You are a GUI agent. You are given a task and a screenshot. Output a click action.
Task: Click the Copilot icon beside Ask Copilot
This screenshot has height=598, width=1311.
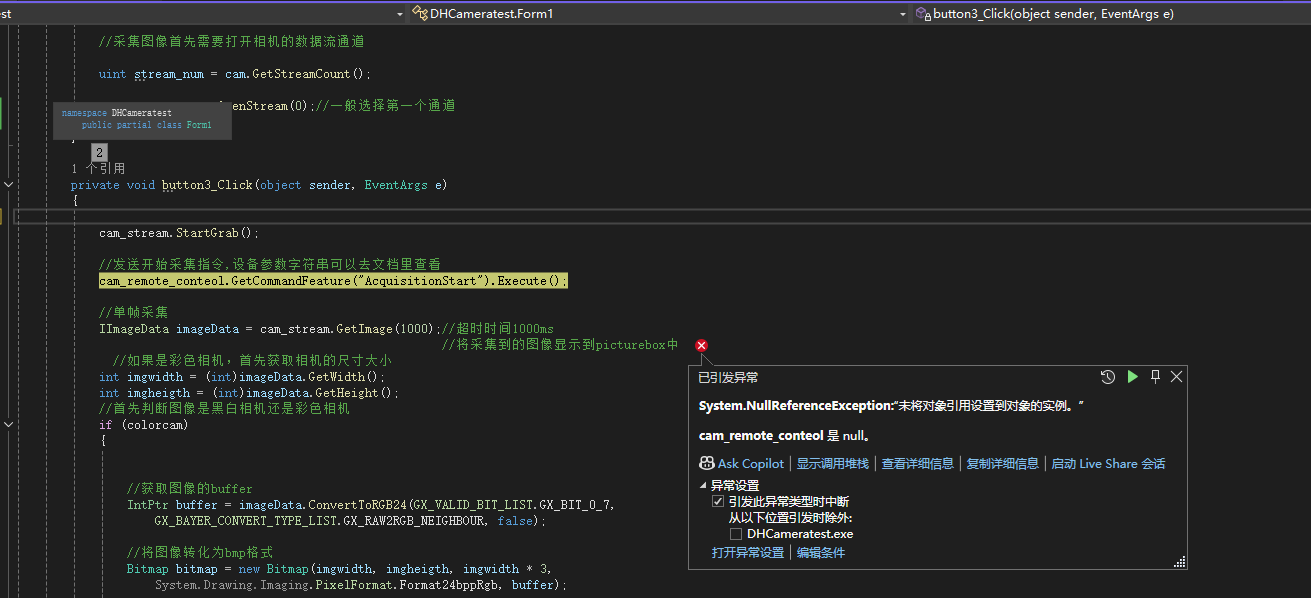(x=707, y=463)
